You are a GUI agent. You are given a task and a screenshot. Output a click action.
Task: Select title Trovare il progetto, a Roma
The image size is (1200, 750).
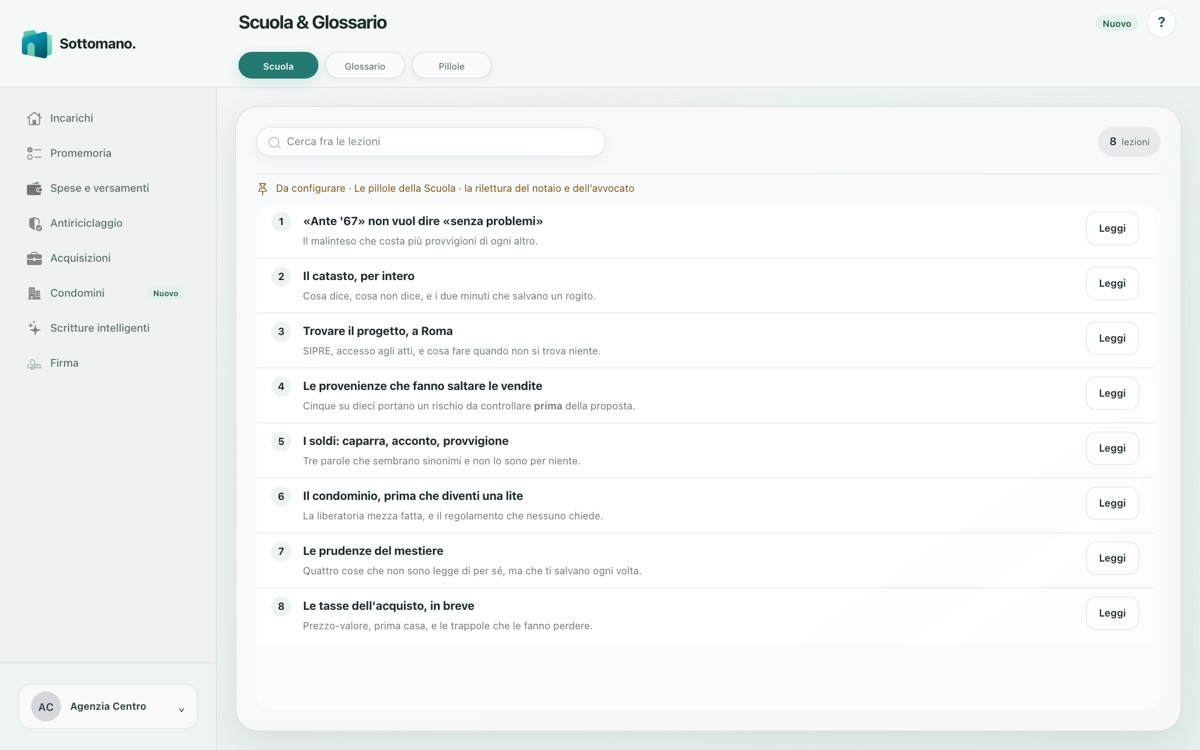coord(378,331)
